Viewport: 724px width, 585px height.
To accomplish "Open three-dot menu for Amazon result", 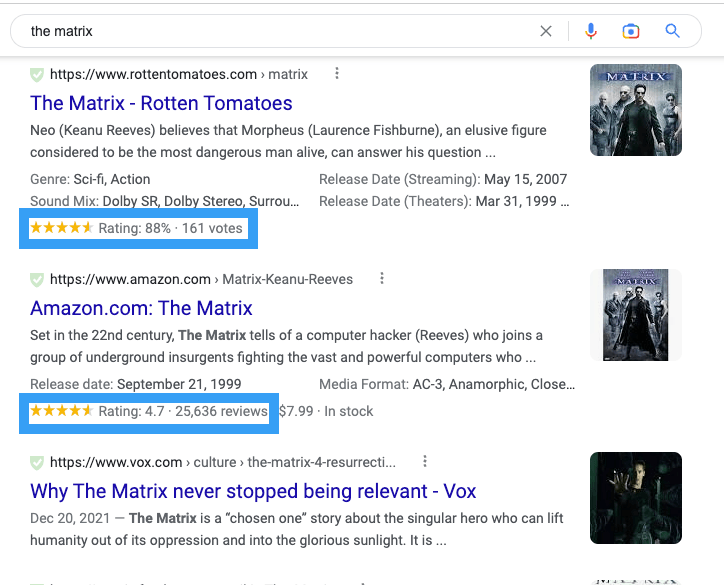I will [382, 278].
